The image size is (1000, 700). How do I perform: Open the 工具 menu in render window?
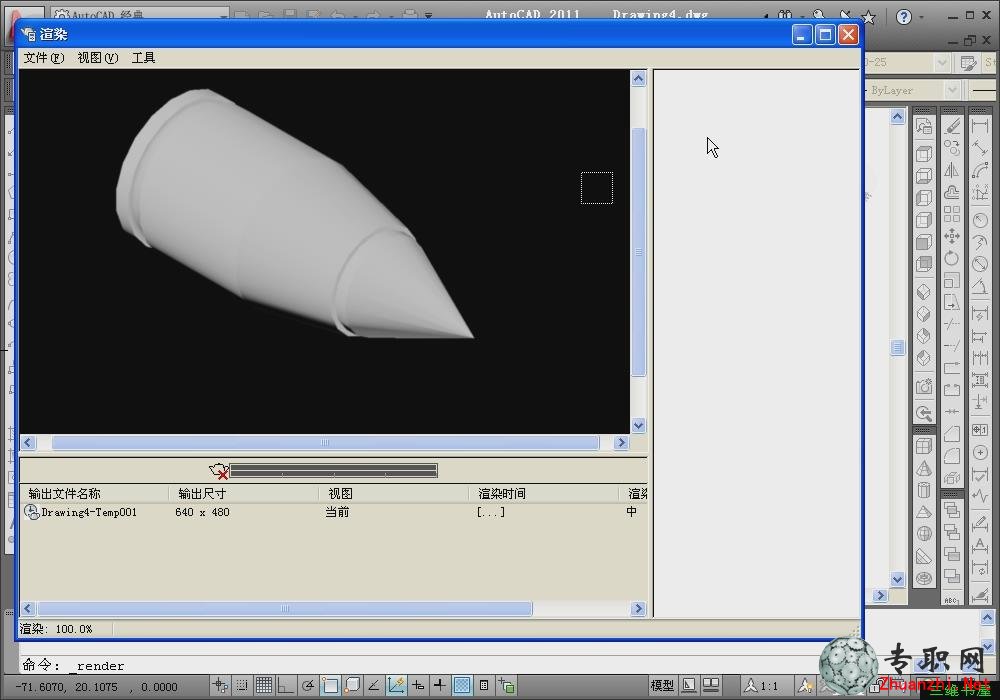coord(143,58)
